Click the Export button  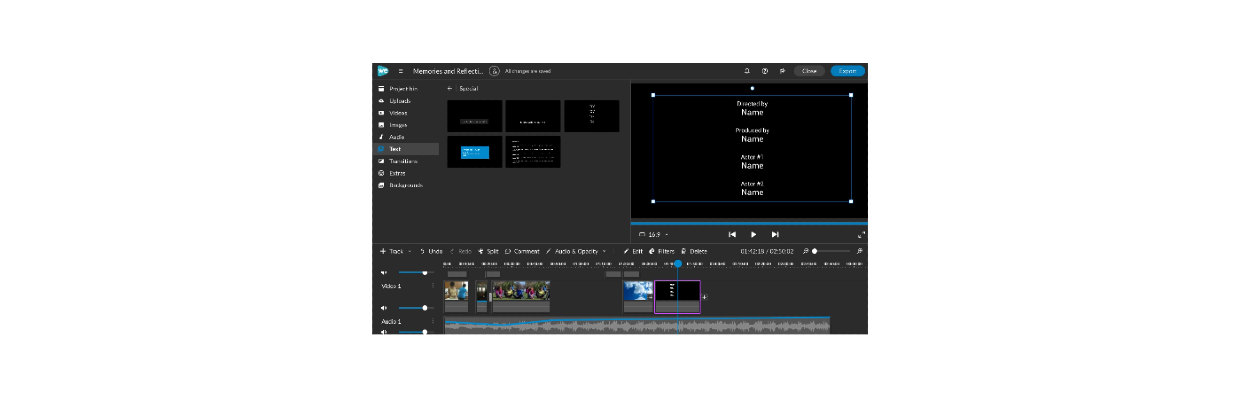[847, 71]
